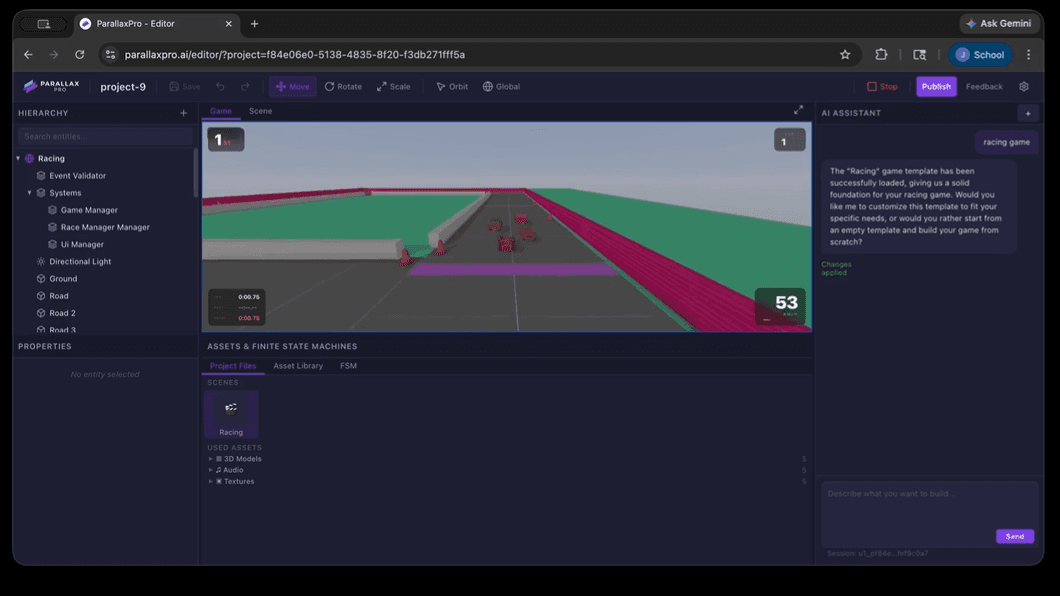Switch to the Scene view tab
This screenshot has height=596, width=1060.
click(260, 111)
